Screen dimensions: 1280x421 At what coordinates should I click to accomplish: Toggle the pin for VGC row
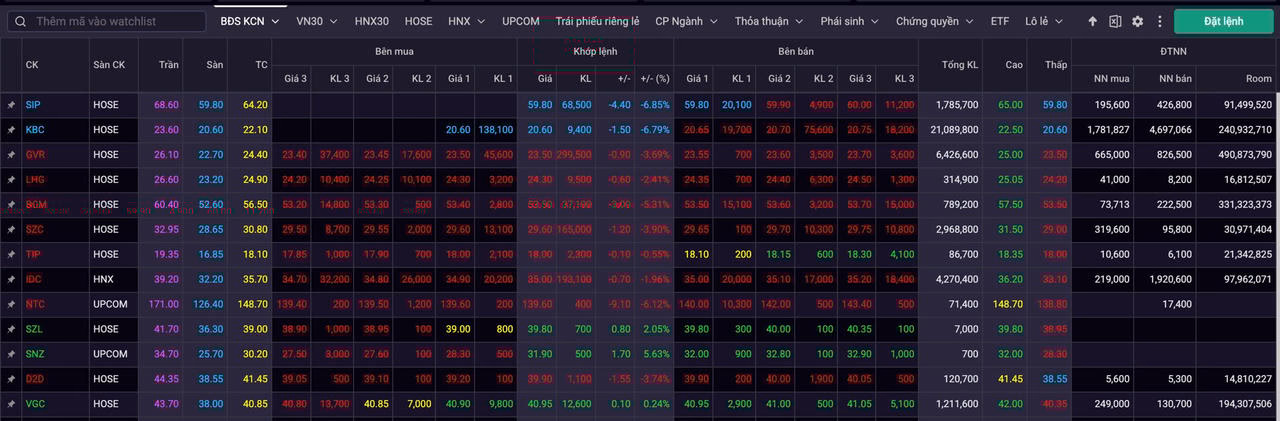click(11, 404)
